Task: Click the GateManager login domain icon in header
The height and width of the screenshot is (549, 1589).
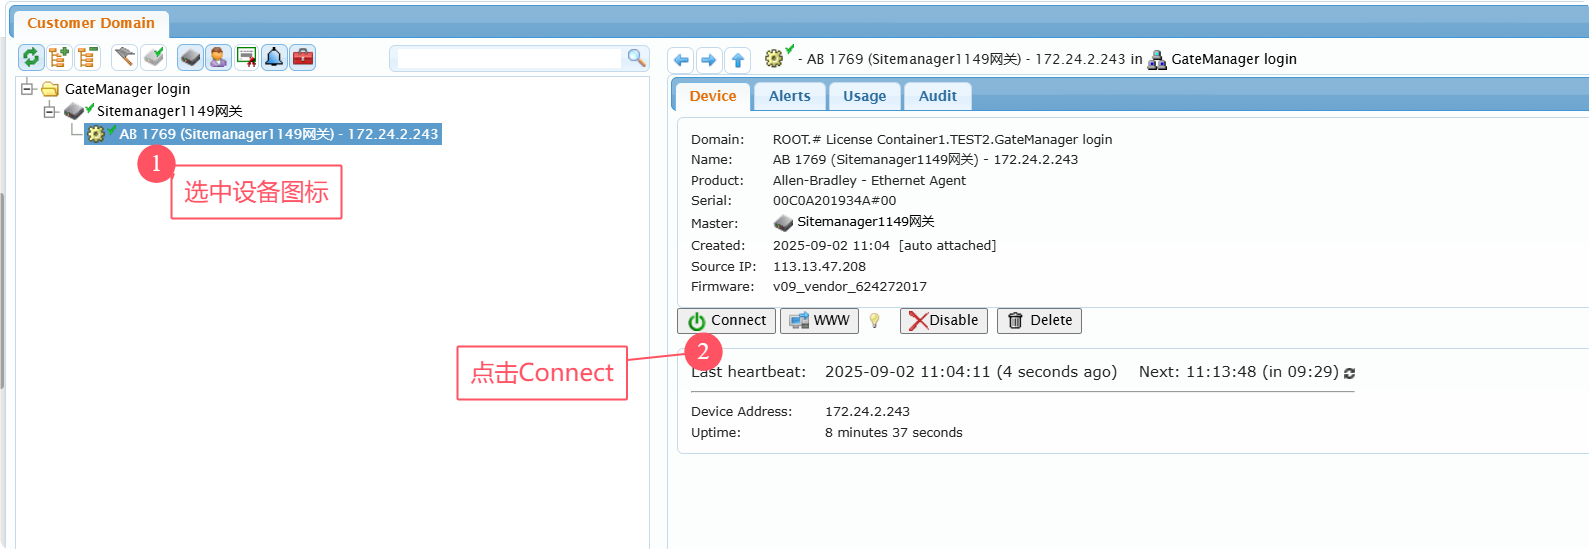Action: [1157, 60]
